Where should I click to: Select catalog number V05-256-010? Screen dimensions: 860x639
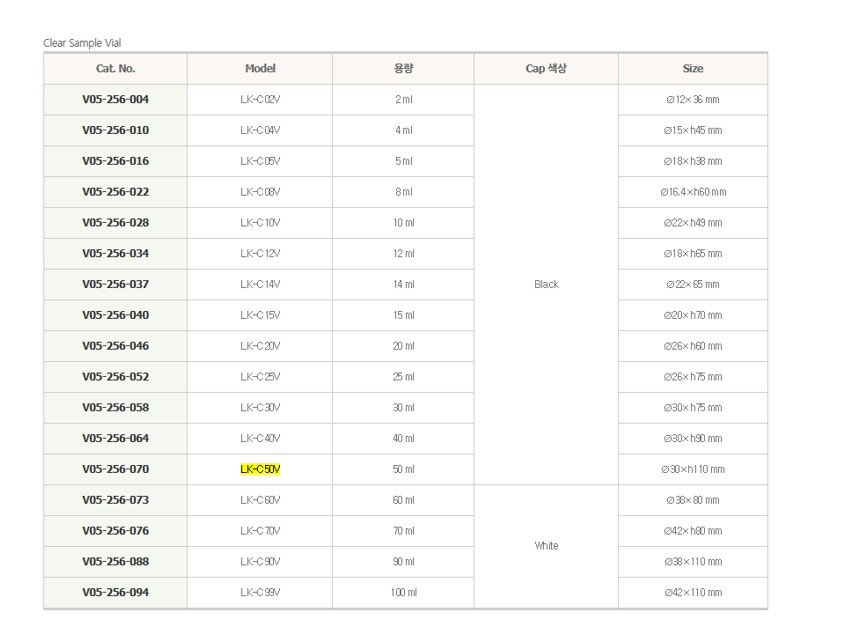click(115, 130)
